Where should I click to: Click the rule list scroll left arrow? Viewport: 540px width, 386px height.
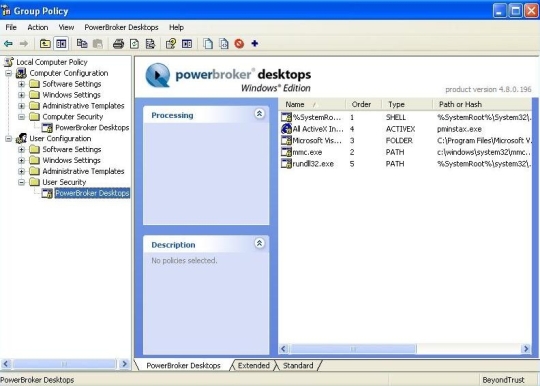284,349
